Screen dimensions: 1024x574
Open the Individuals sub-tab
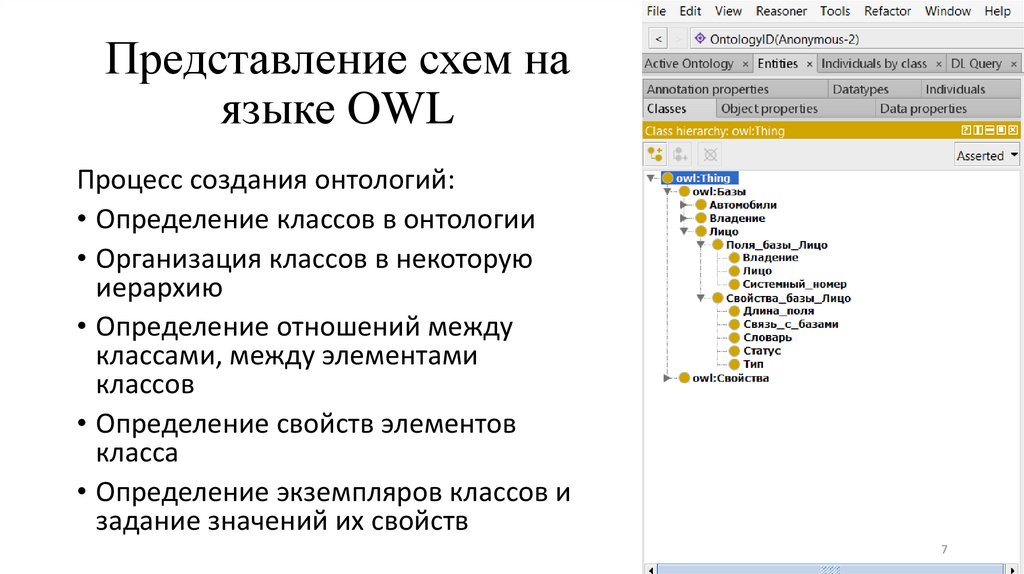coord(970,89)
